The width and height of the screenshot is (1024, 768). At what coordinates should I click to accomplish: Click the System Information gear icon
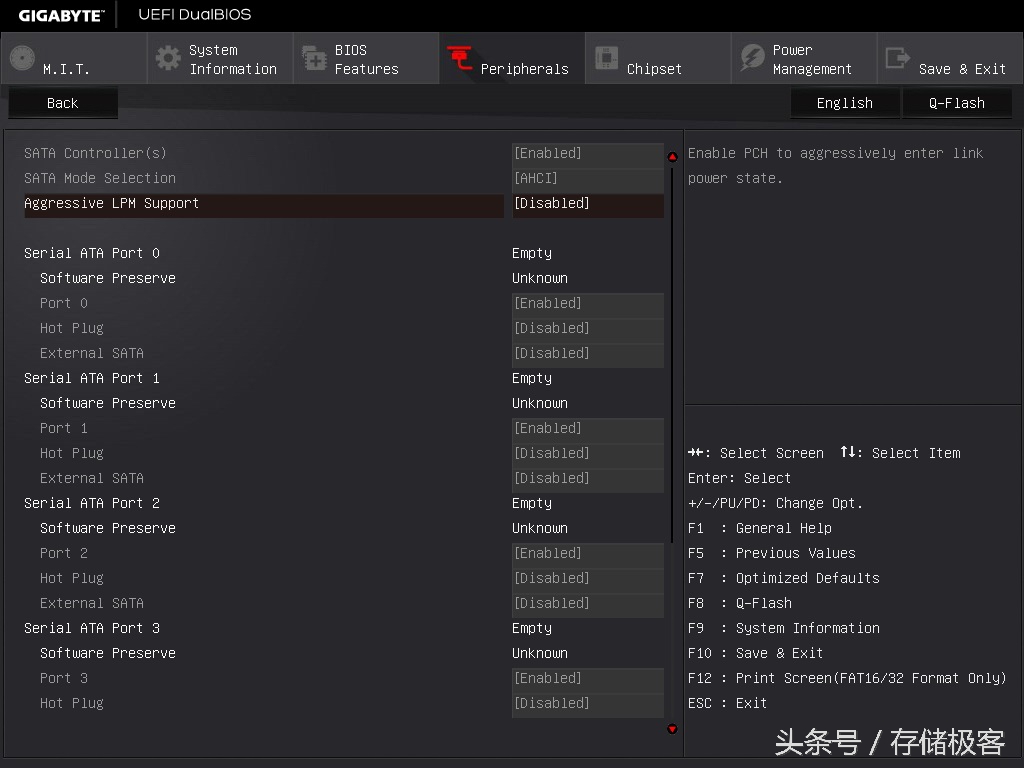(168, 59)
